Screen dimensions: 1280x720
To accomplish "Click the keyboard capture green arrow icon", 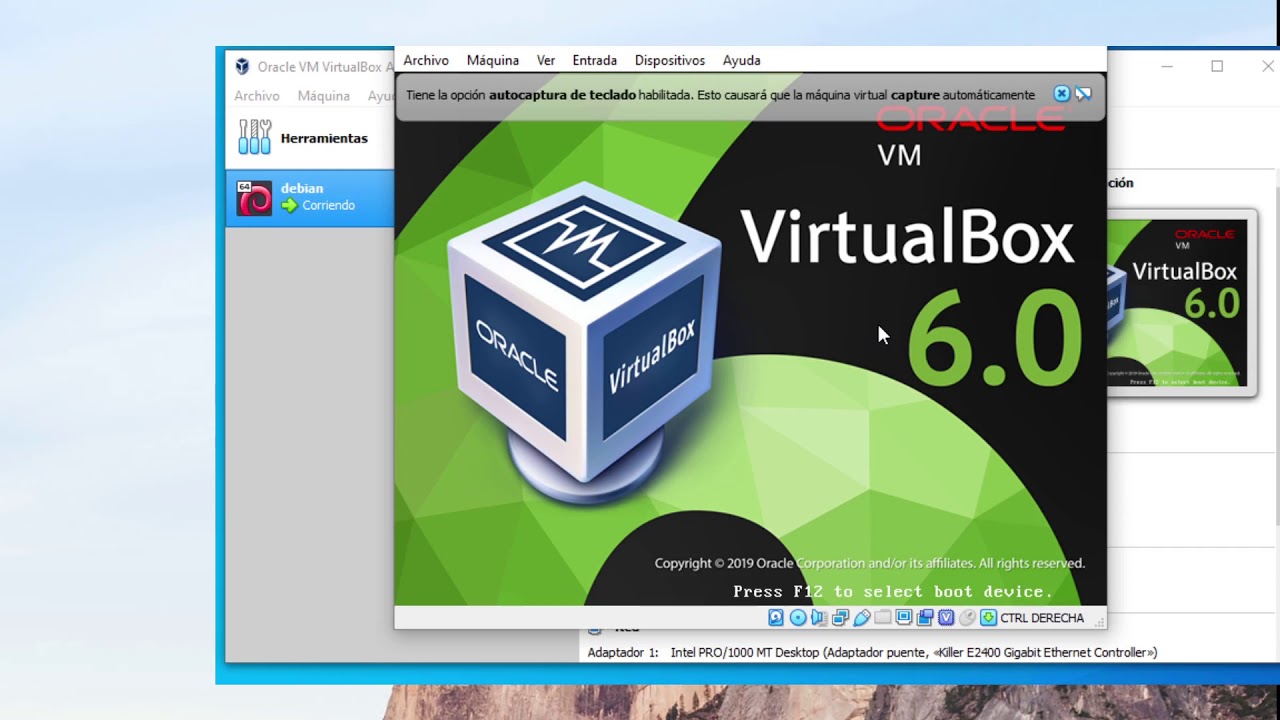I will point(989,618).
